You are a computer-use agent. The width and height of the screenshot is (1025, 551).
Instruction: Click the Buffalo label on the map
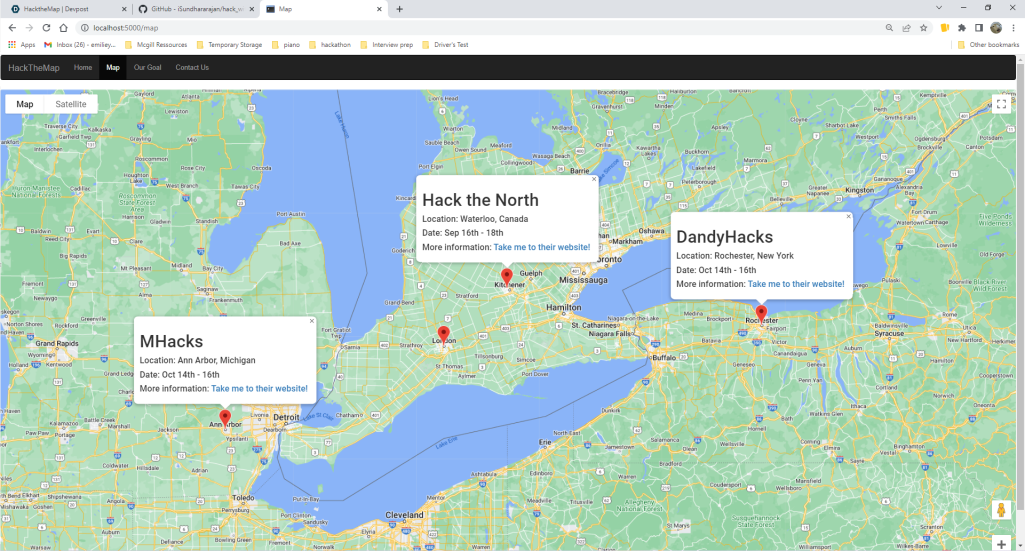click(x=664, y=358)
